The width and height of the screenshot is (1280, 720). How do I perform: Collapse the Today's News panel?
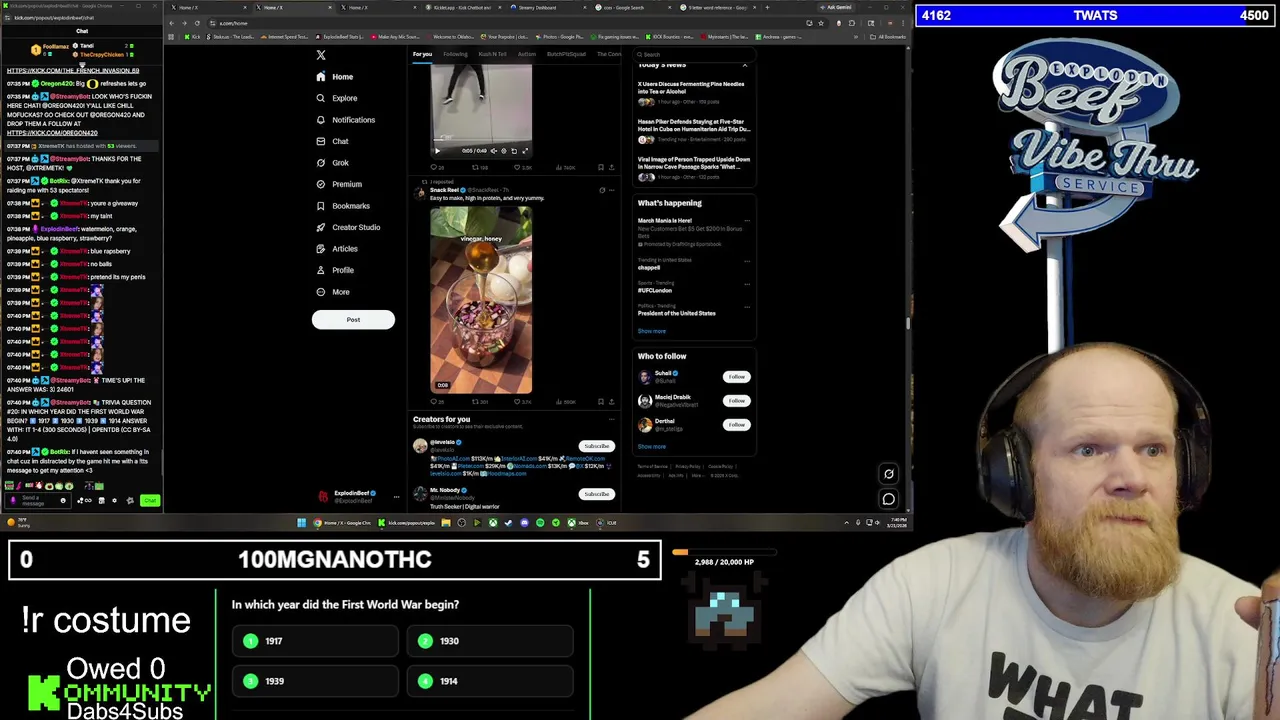click(744, 65)
